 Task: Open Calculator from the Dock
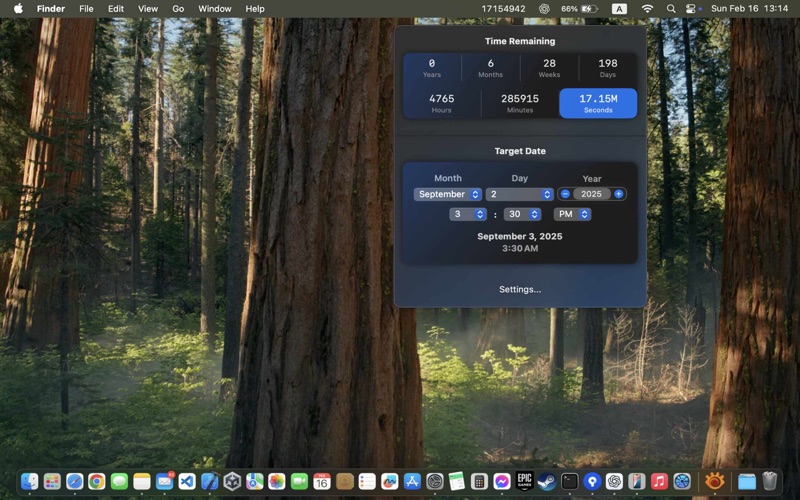coord(479,481)
